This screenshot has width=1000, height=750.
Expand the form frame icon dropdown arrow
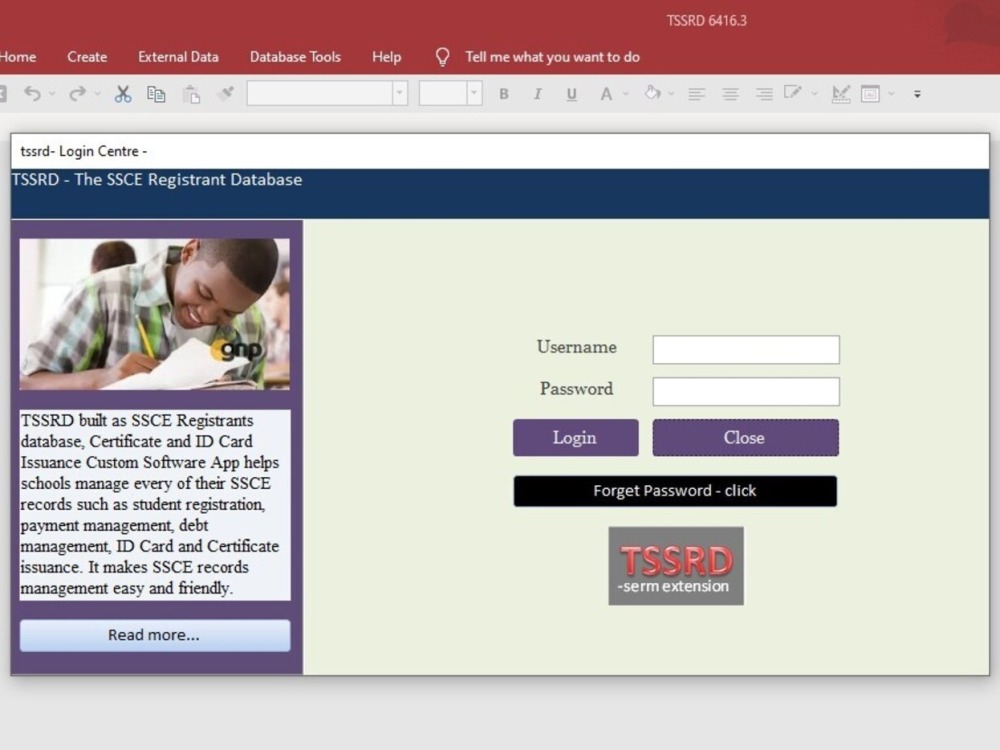coord(892,94)
